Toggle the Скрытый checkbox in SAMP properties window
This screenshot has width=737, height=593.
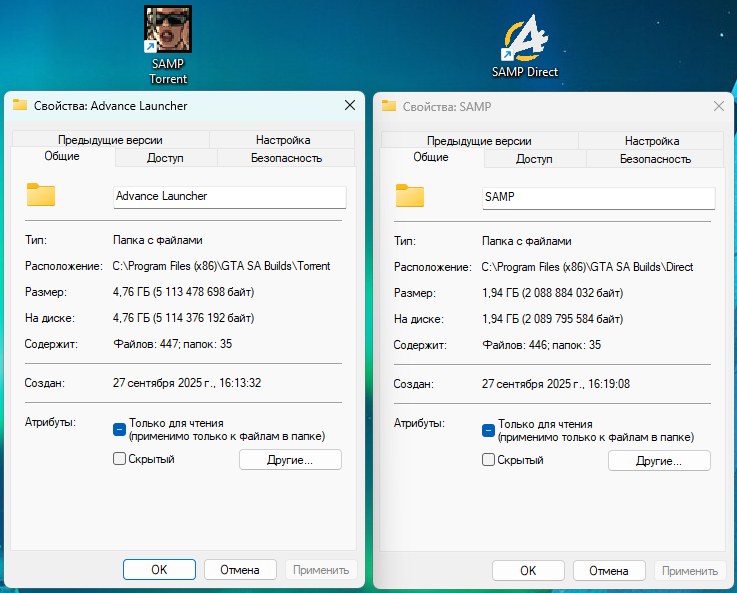click(x=488, y=460)
